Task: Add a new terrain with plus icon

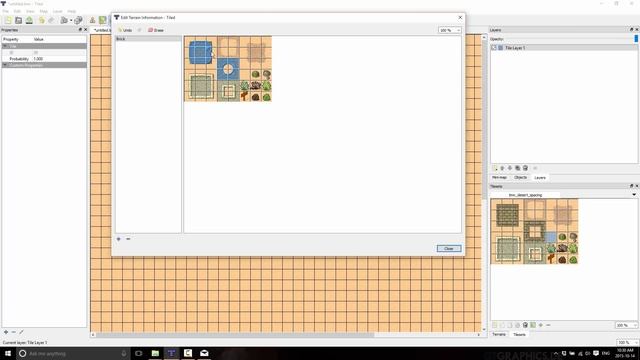Action: (119, 239)
